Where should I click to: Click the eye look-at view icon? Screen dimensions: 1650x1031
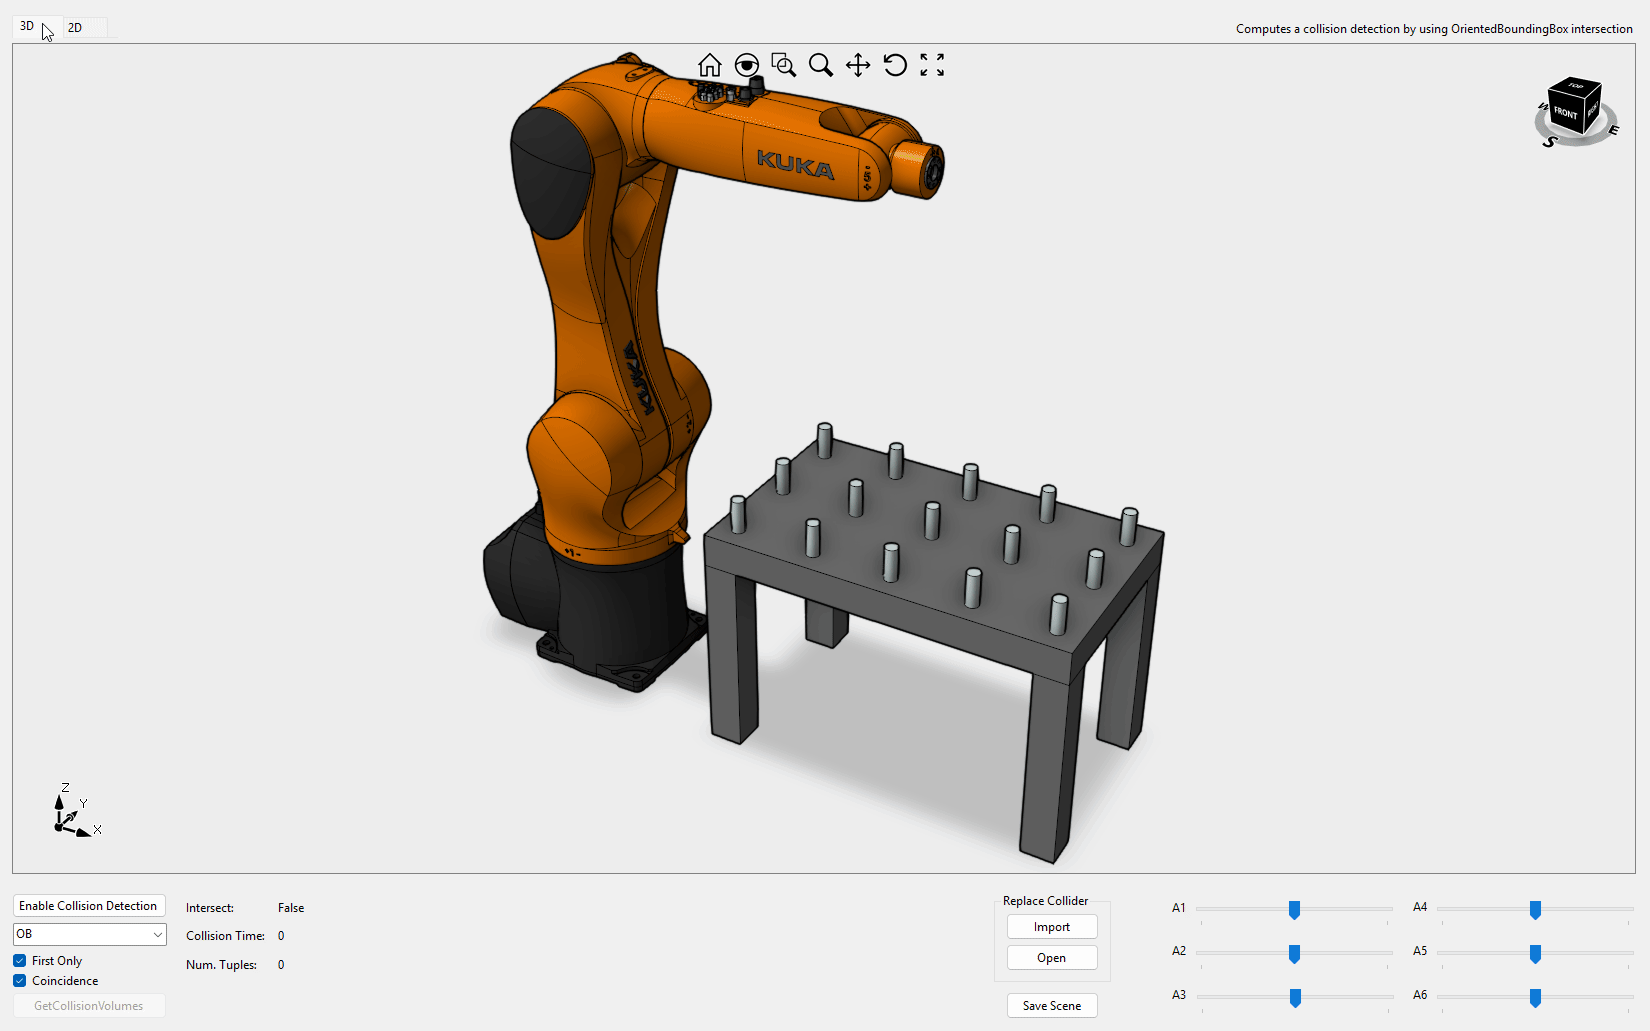point(746,65)
